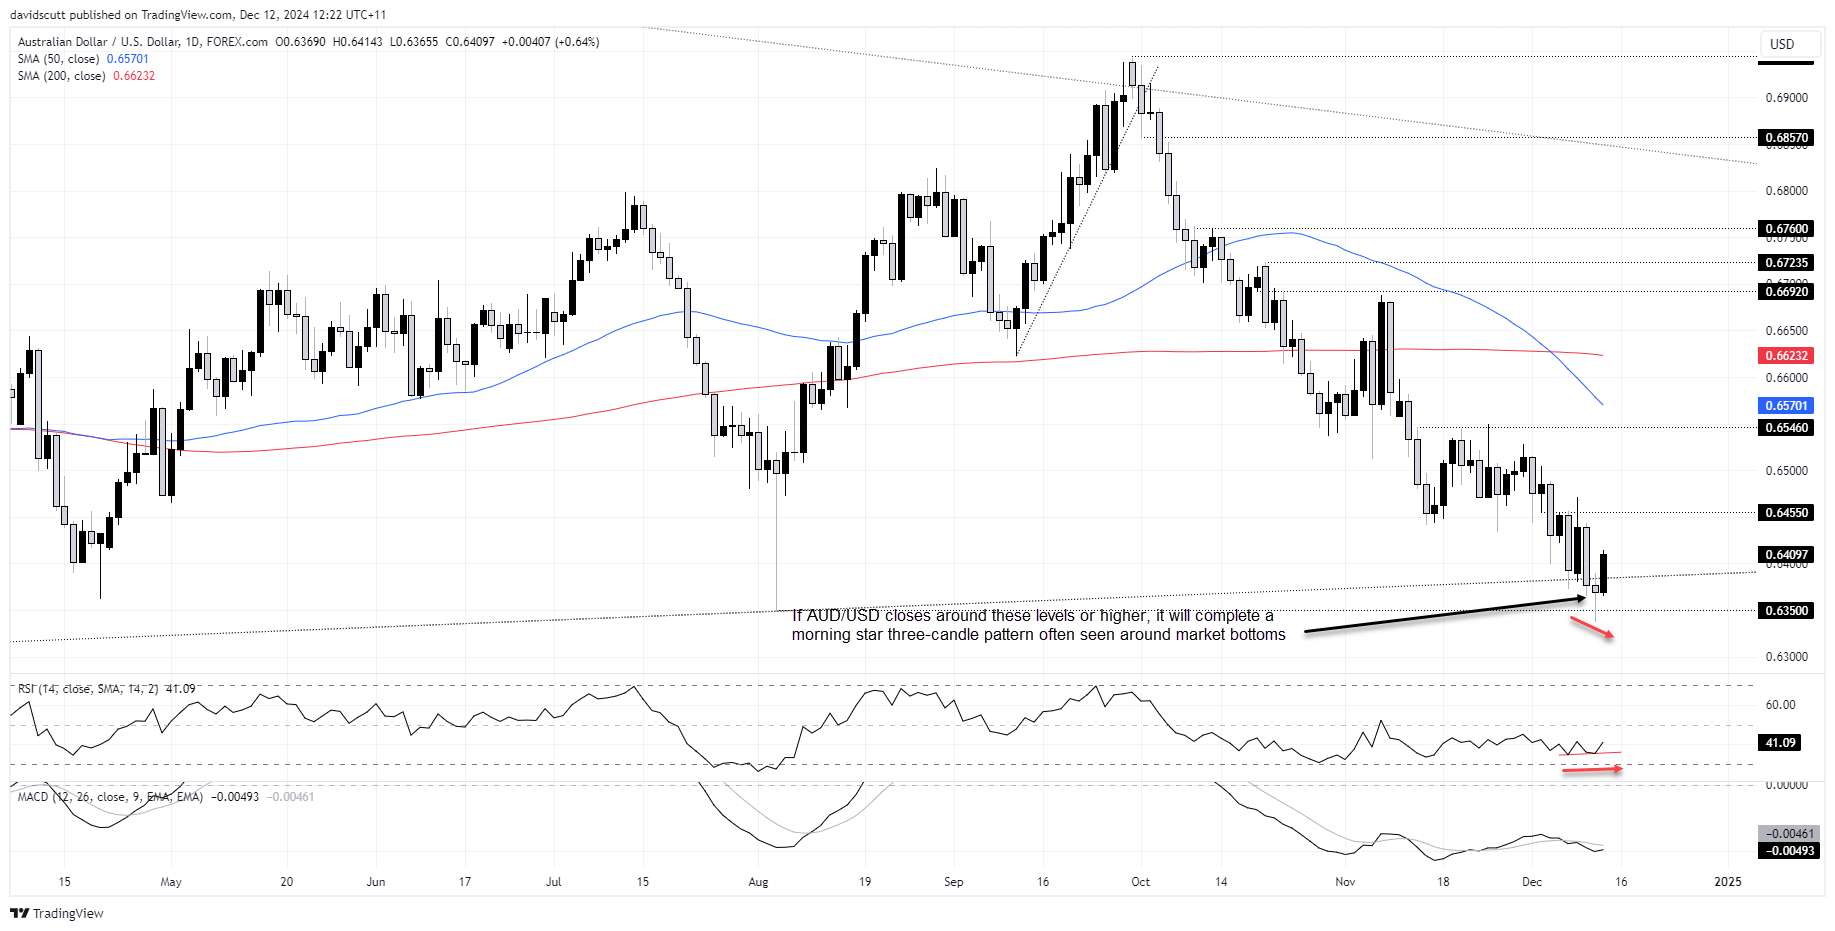Click the May date on time axis
The width and height of the screenshot is (1835, 931).
click(171, 882)
